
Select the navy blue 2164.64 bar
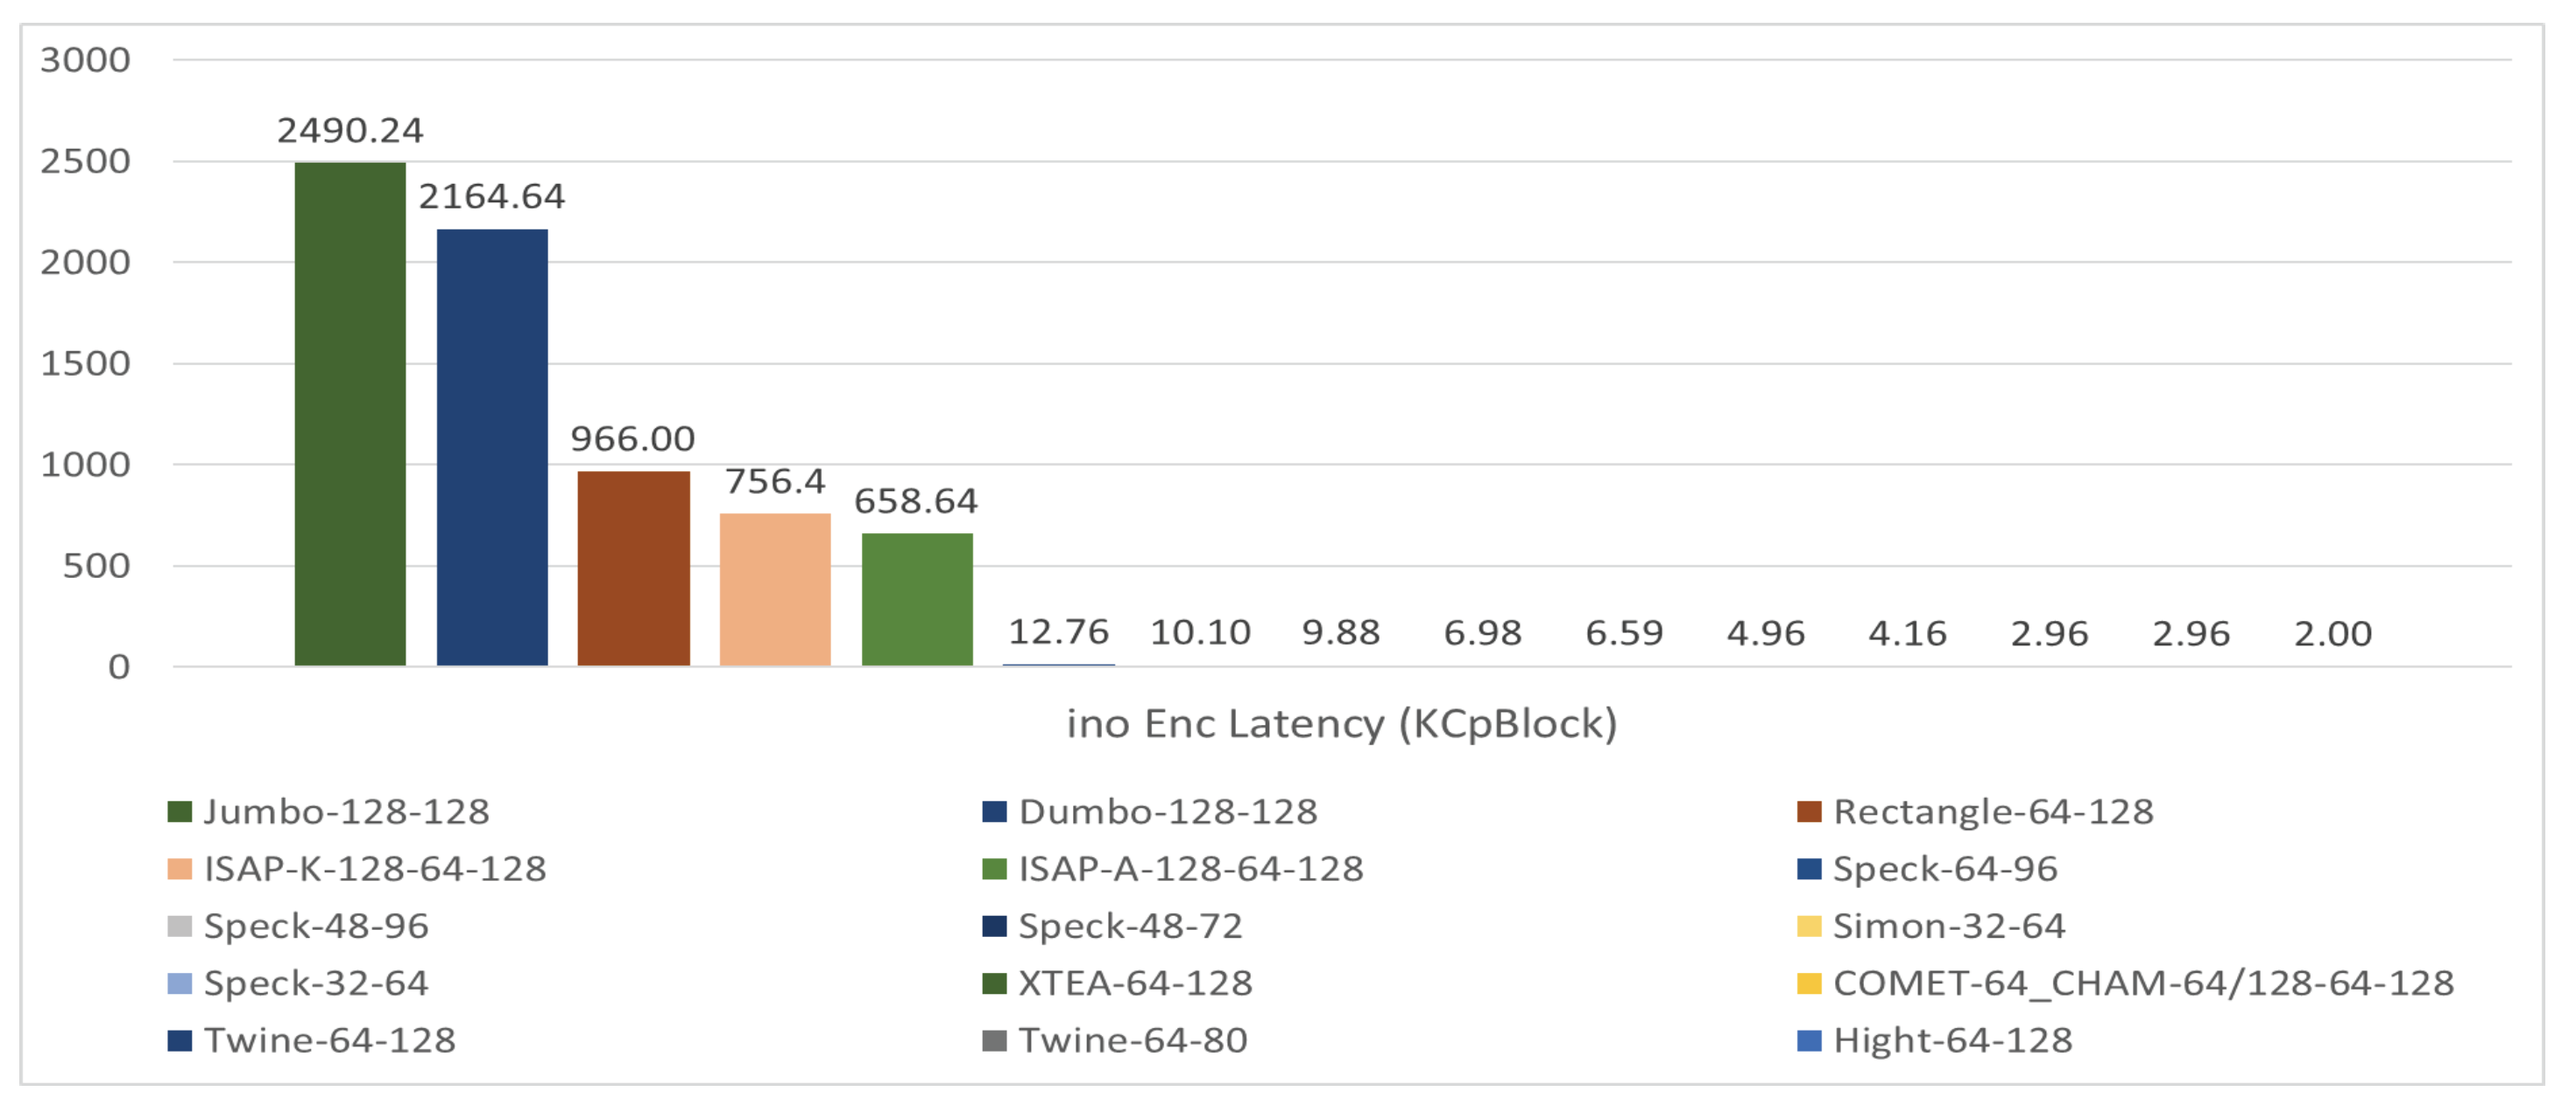[x=492, y=447]
